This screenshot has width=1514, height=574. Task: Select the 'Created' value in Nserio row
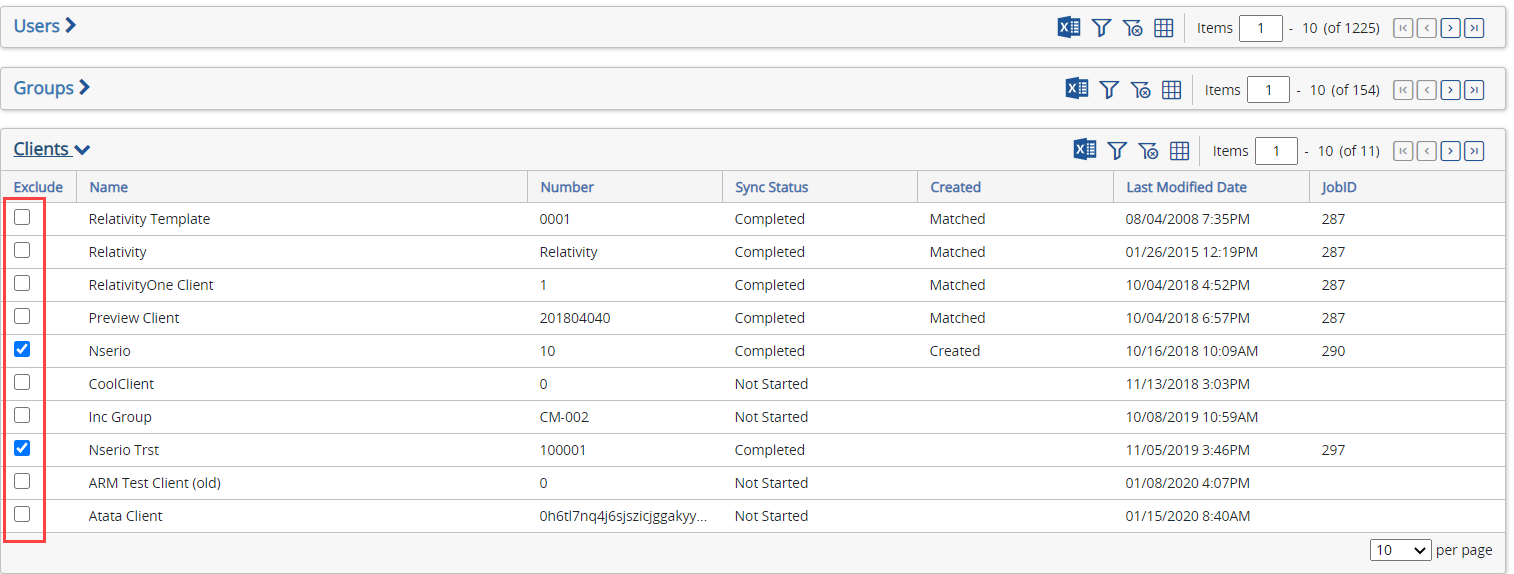tap(955, 351)
